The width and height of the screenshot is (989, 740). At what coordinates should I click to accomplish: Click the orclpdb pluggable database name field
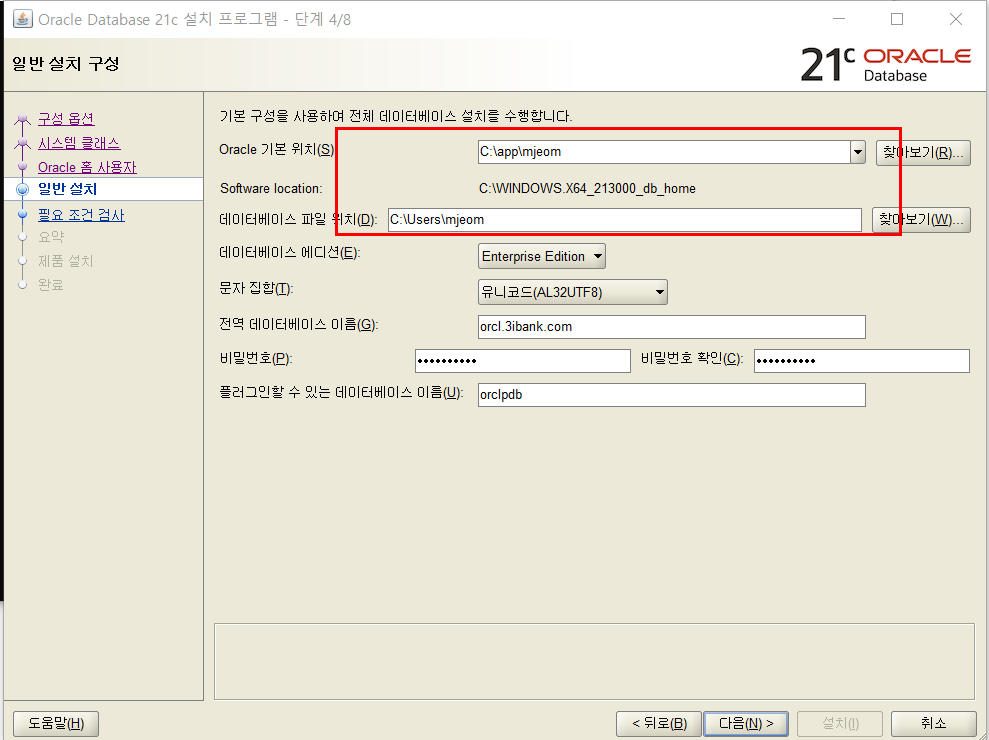(x=672, y=395)
